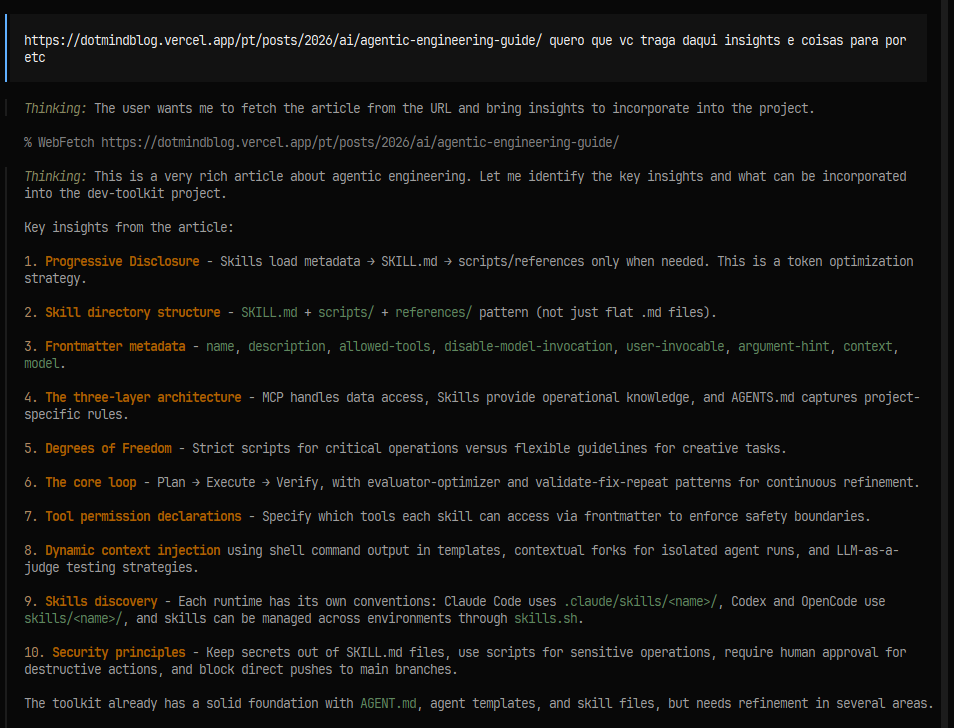Click the 'disable-model-invocation' code token
This screenshot has width=954, height=728.
pos(528,347)
